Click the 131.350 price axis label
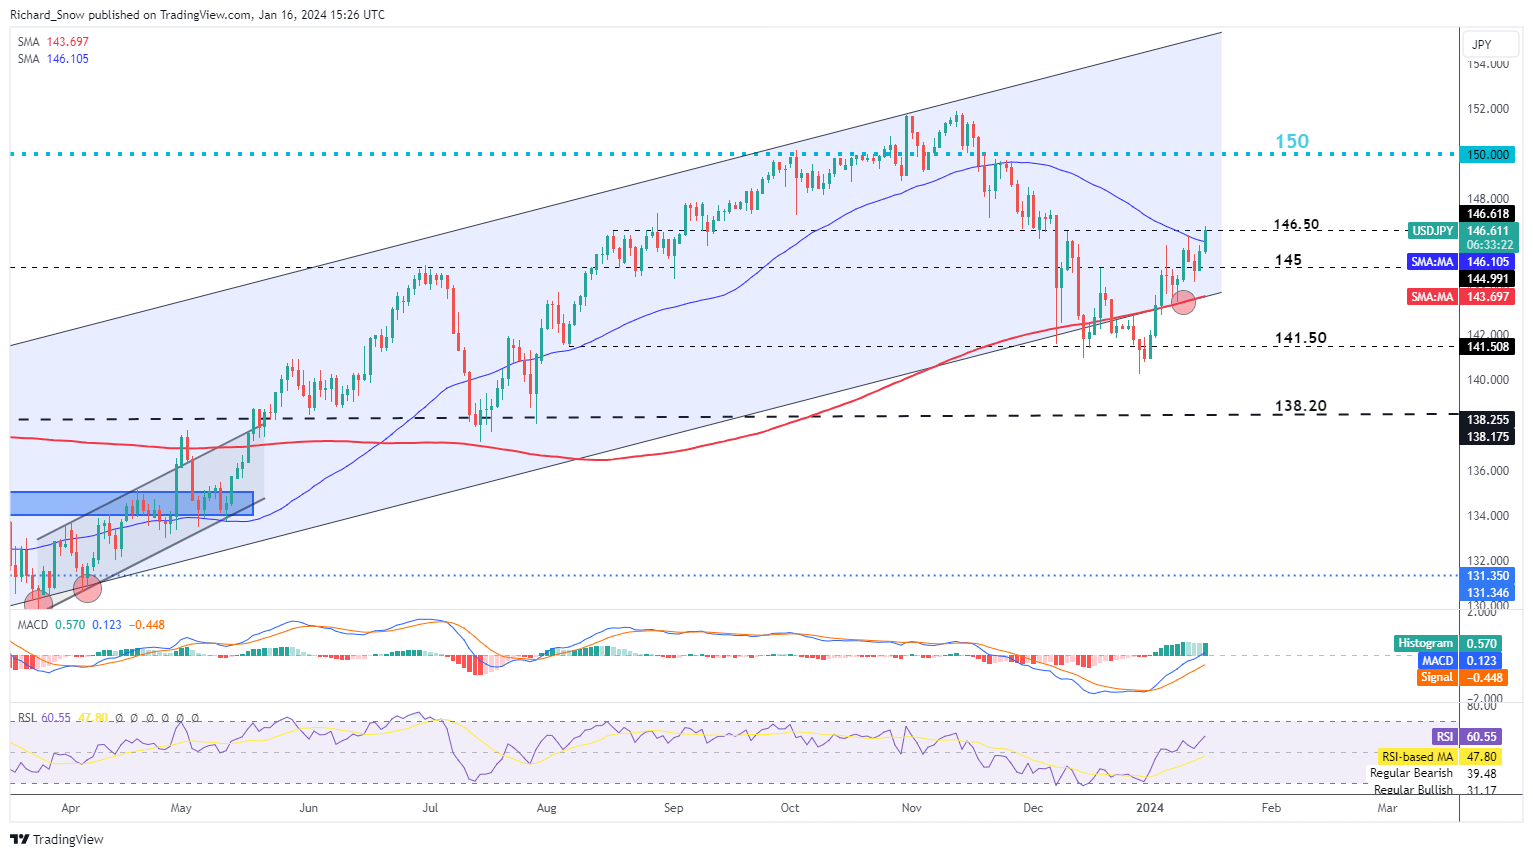Image resolution: width=1533 pixels, height=857 pixels. [x=1488, y=576]
